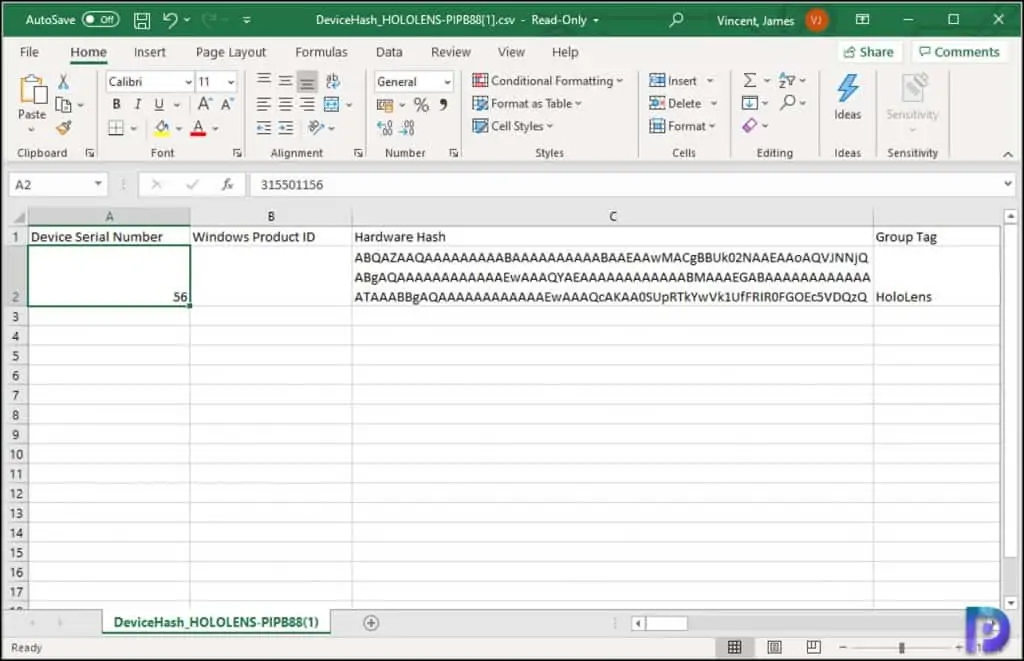
Task: Open the Conditional Formatting dropdown
Action: point(547,80)
